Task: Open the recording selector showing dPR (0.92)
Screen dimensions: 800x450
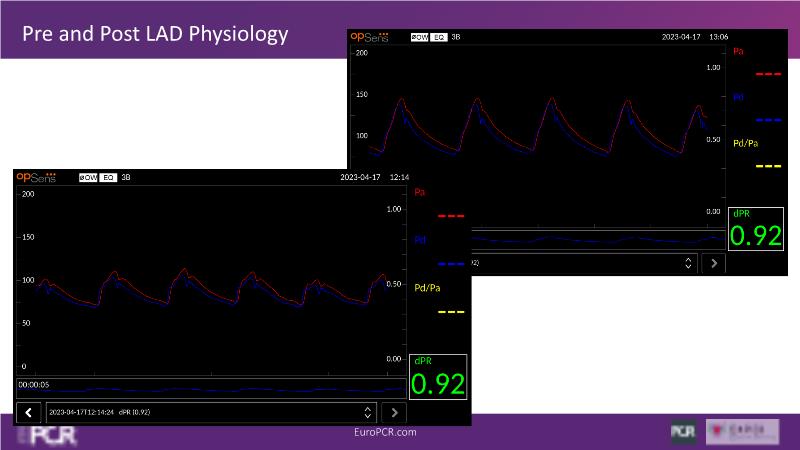Action: click(x=200, y=412)
